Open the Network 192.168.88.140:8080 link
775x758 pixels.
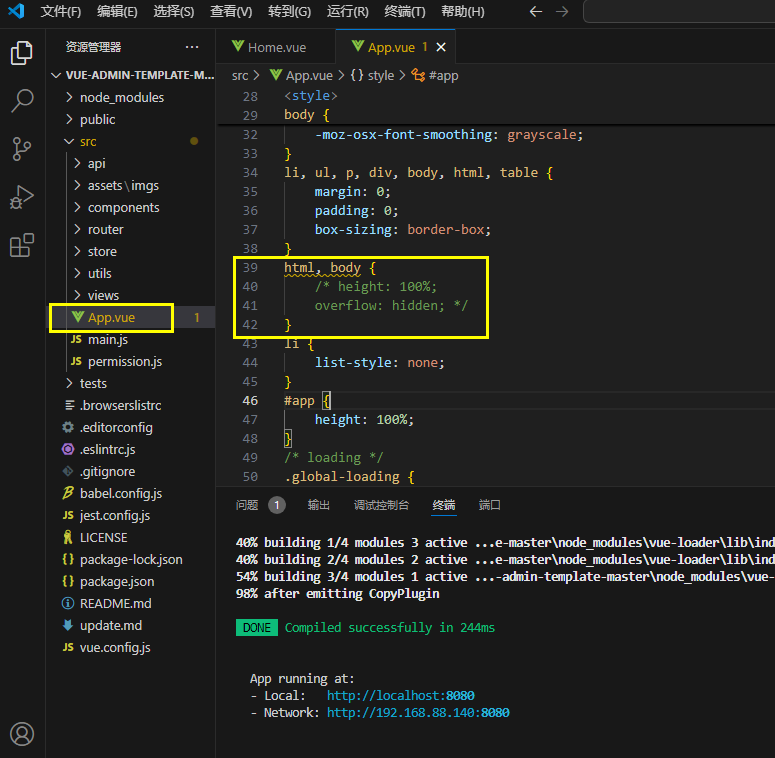[418, 713]
